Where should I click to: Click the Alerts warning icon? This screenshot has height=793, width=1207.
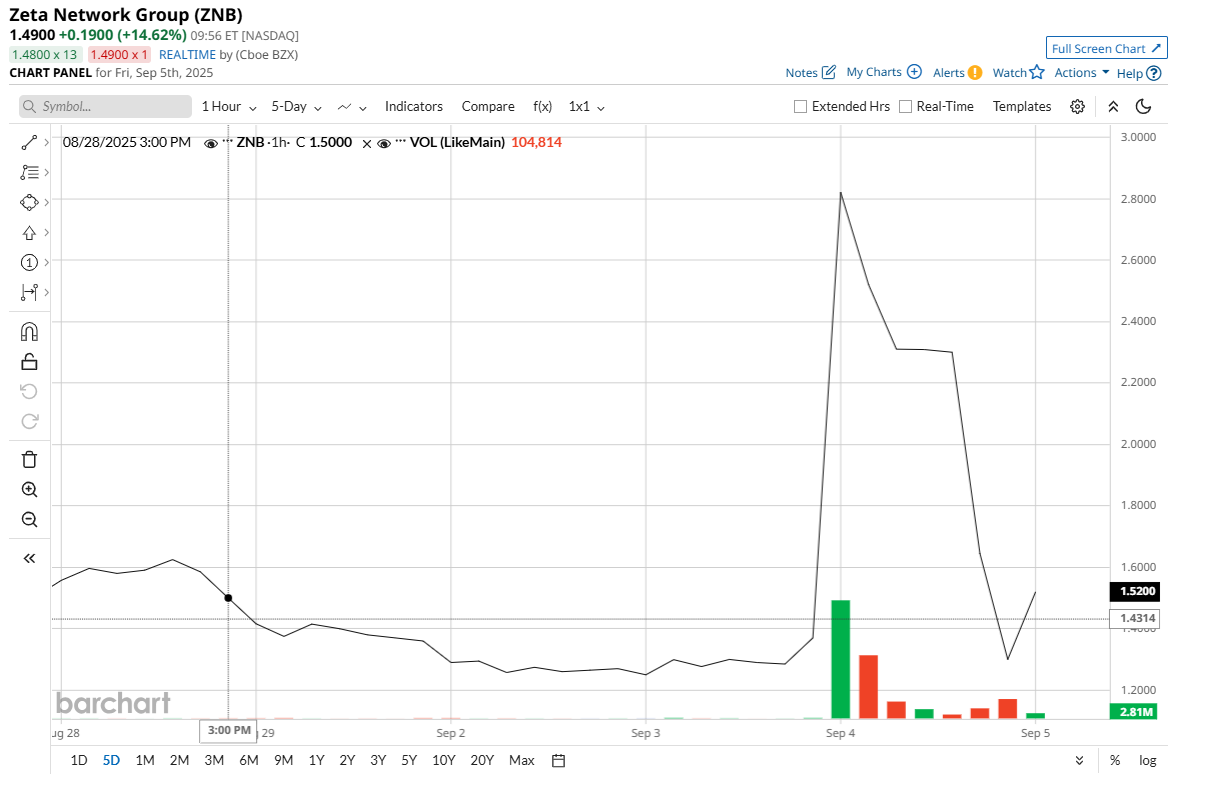pos(975,72)
